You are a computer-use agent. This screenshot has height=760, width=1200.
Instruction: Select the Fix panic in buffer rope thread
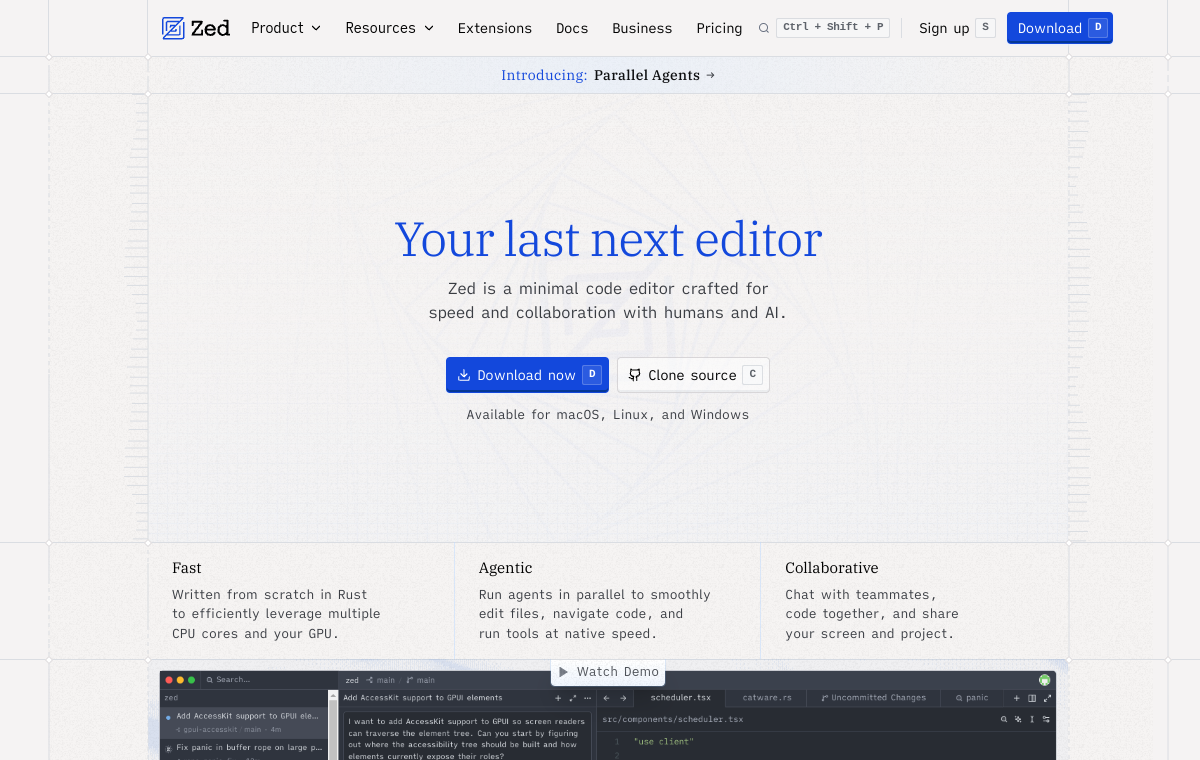click(x=243, y=749)
